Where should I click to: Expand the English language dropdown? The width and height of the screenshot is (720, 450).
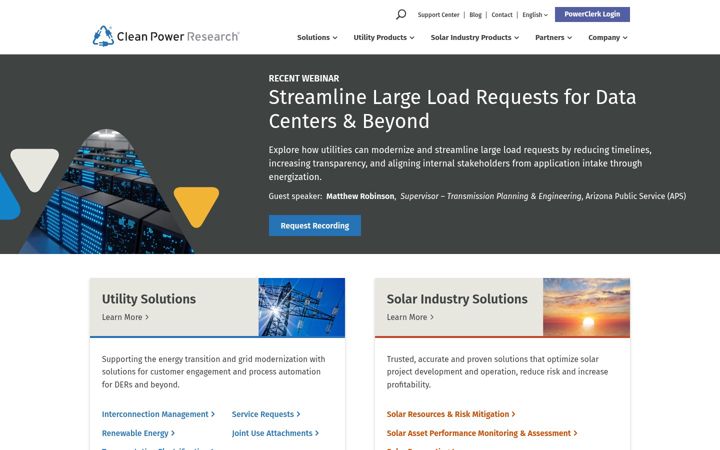tap(535, 15)
